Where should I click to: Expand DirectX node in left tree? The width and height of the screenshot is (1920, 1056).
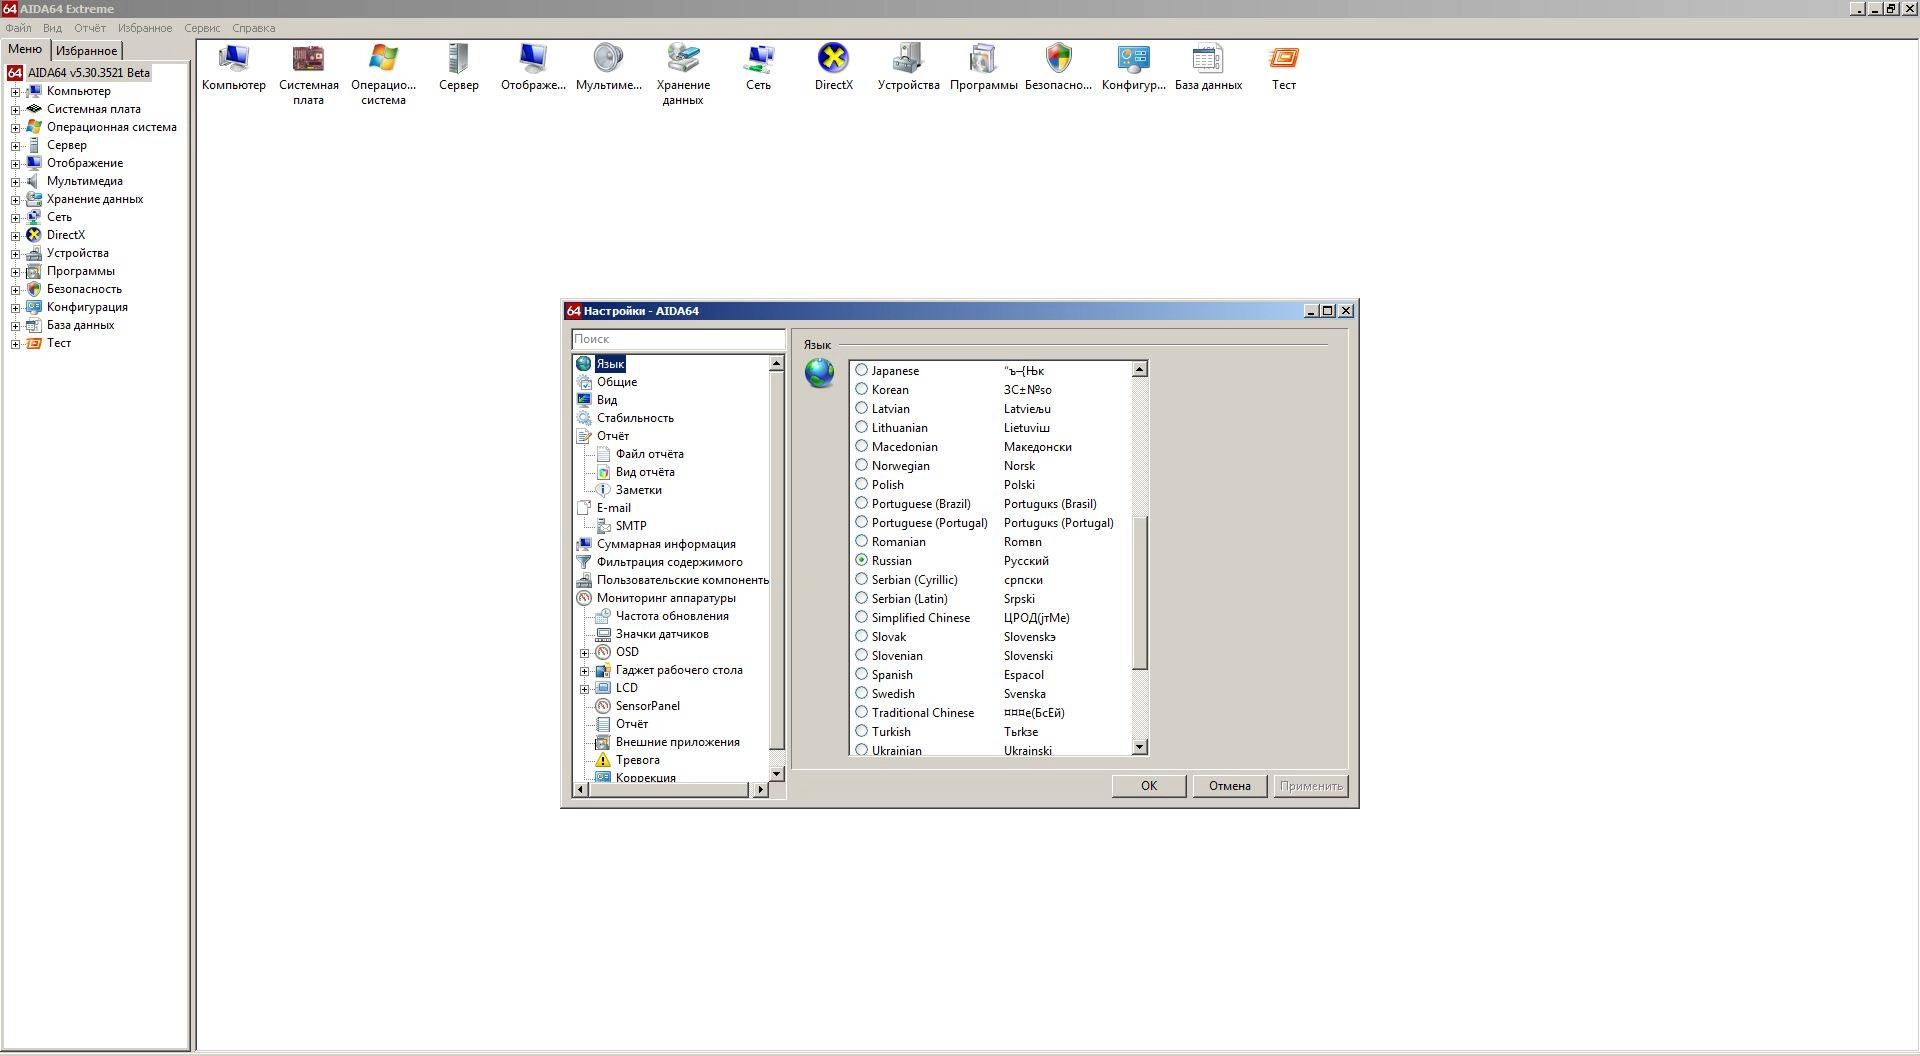click(15, 235)
